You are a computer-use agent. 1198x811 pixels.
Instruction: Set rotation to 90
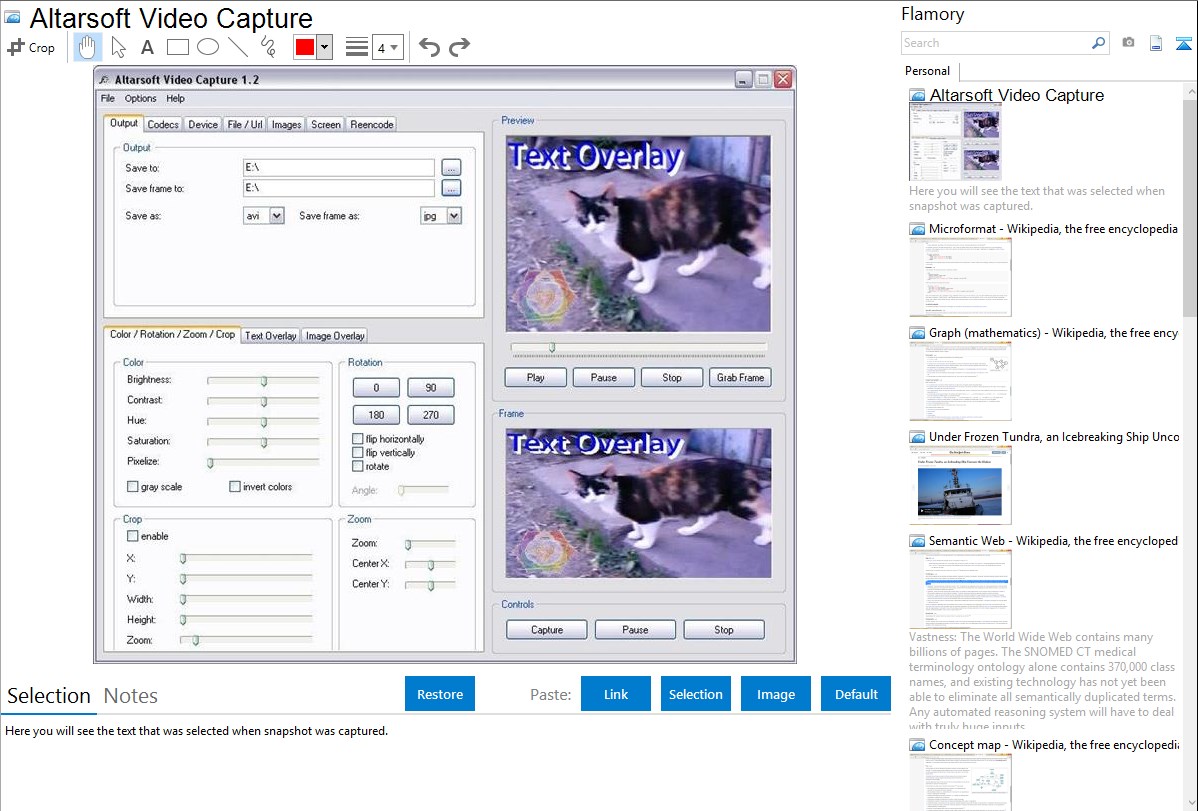pyautogui.click(x=431, y=388)
